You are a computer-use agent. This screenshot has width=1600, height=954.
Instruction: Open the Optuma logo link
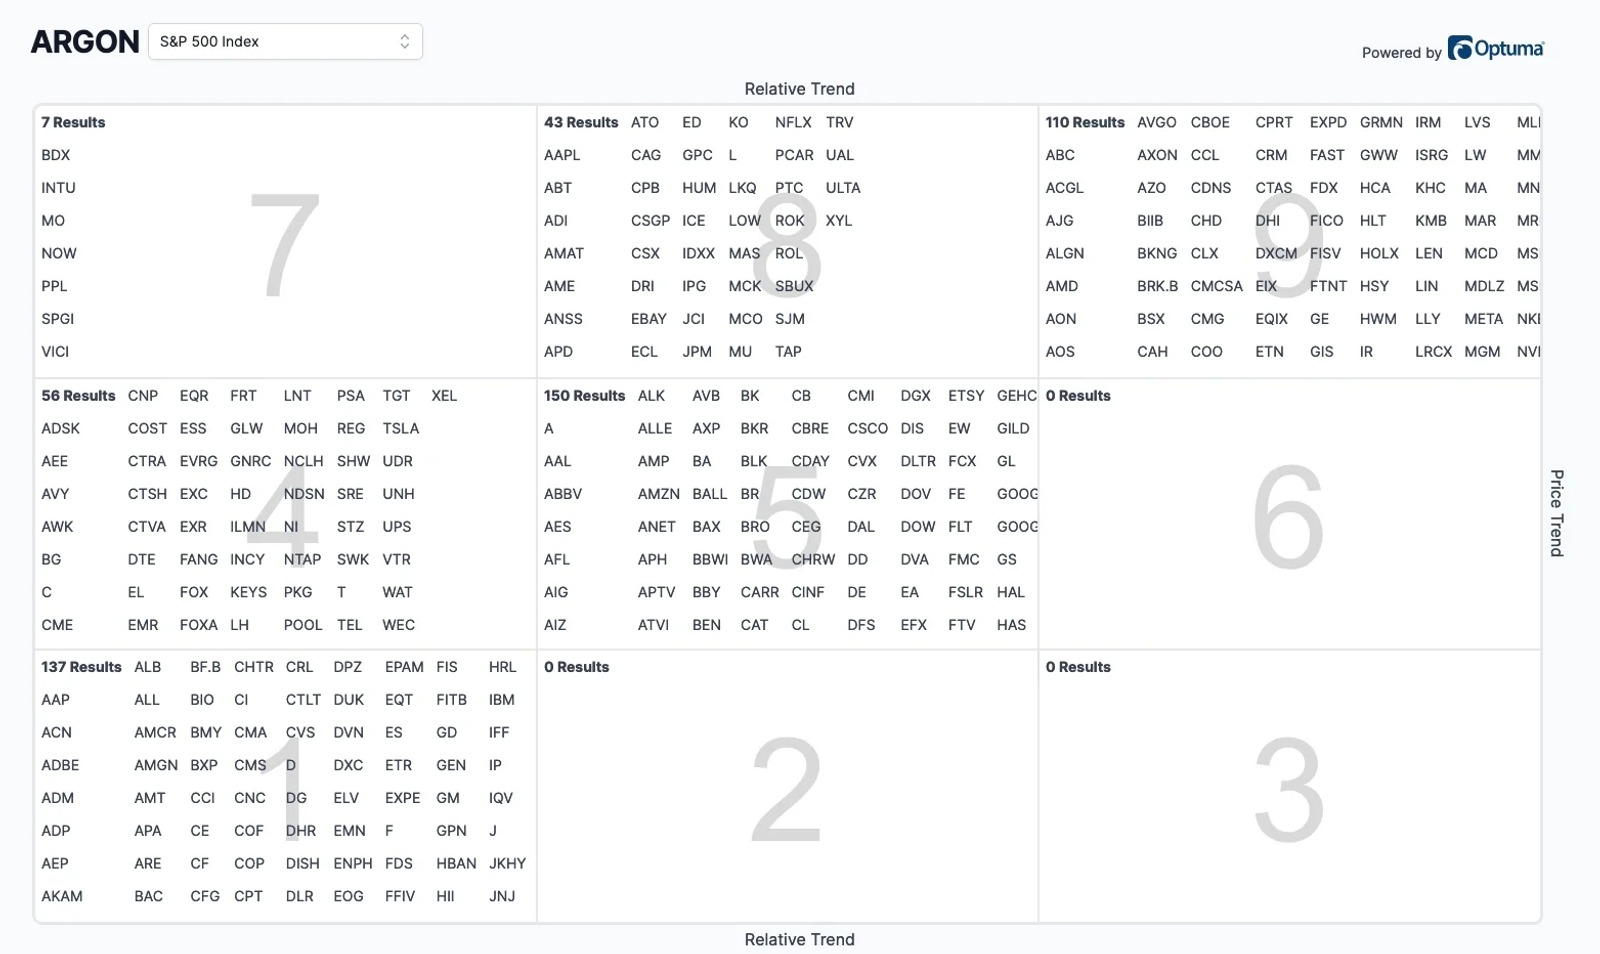1496,48
